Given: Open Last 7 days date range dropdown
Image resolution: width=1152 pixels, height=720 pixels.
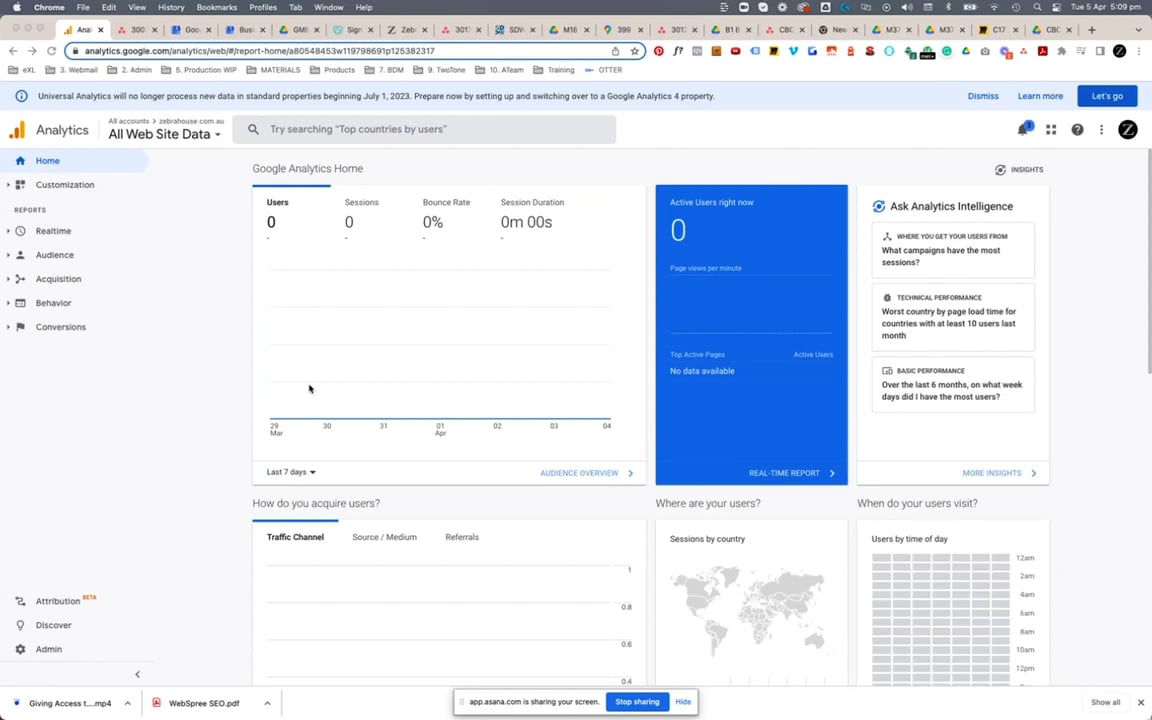Looking at the screenshot, I should [x=291, y=472].
